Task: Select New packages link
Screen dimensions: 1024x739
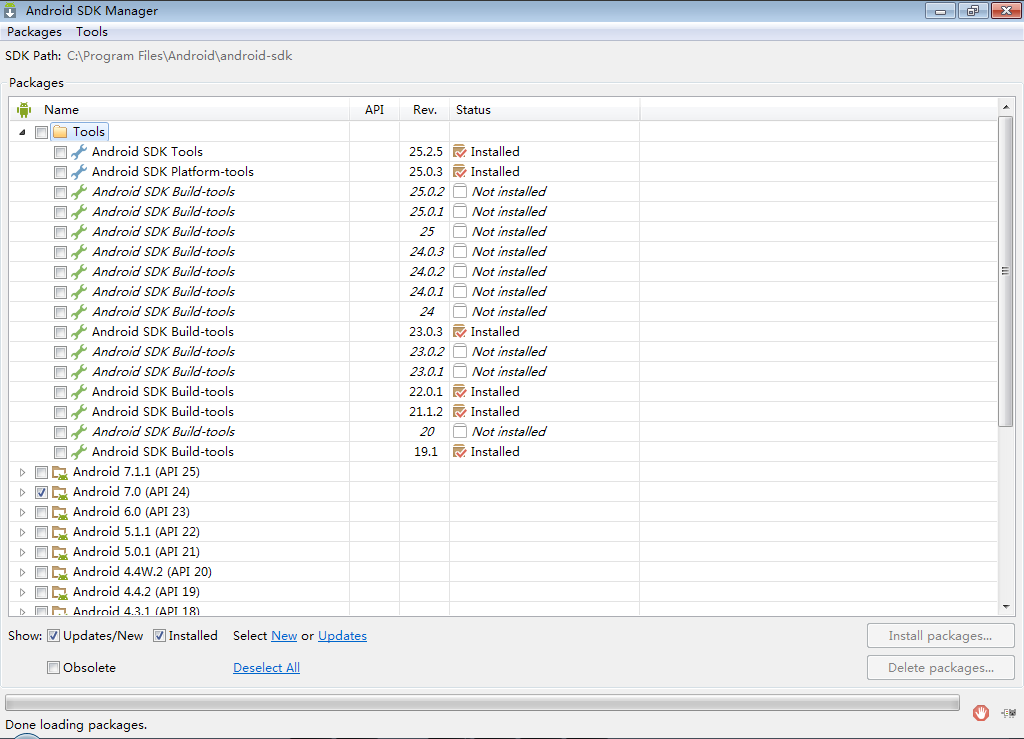Action: (284, 636)
